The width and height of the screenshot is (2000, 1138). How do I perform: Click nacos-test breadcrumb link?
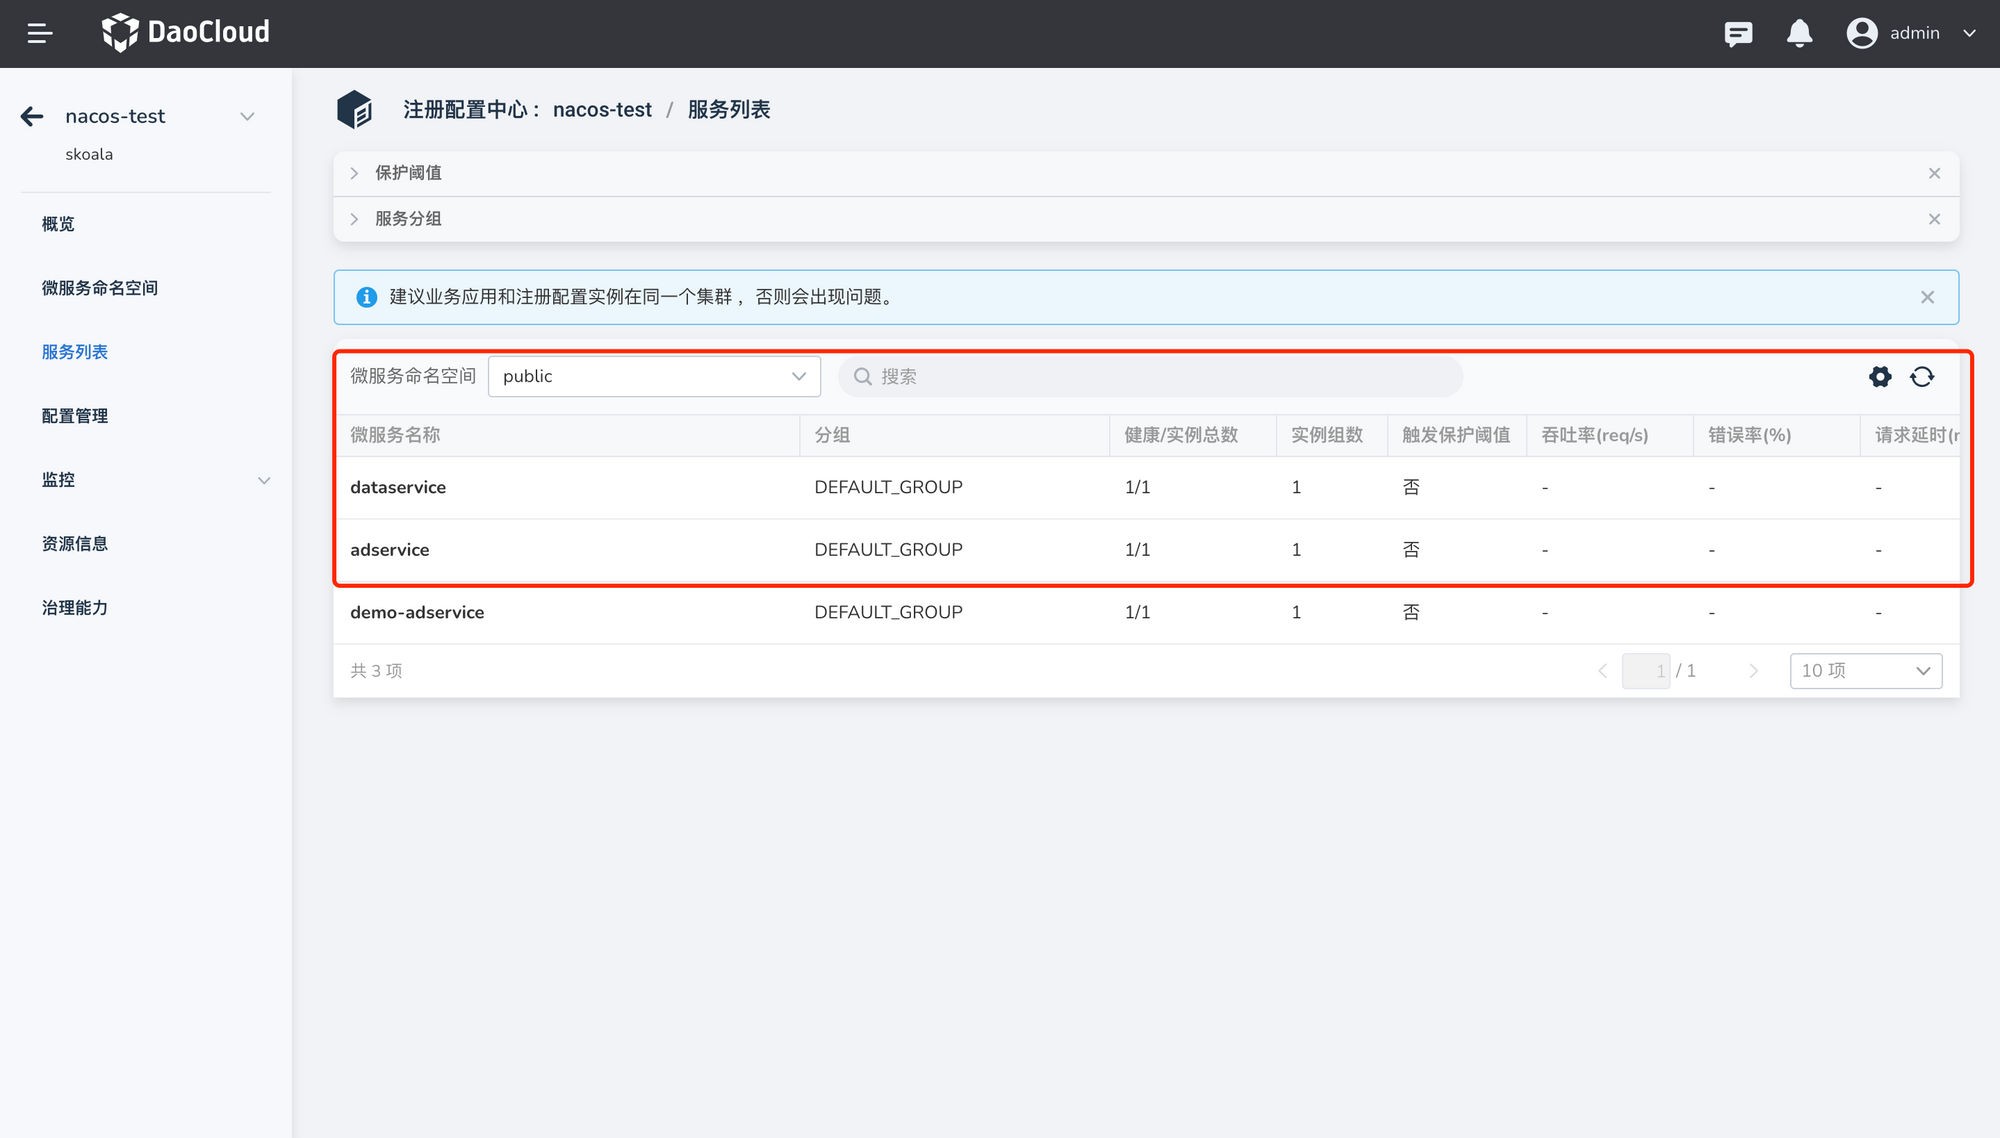[602, 110]
